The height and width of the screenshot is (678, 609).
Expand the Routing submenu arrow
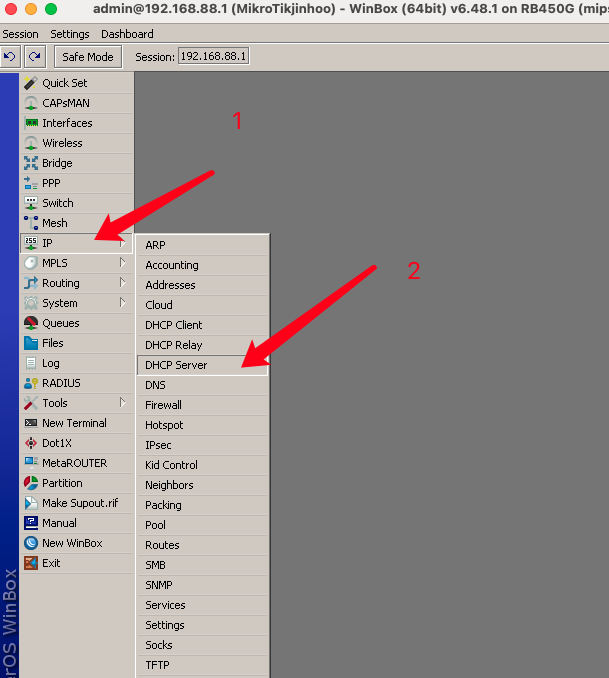pos(123,283)
